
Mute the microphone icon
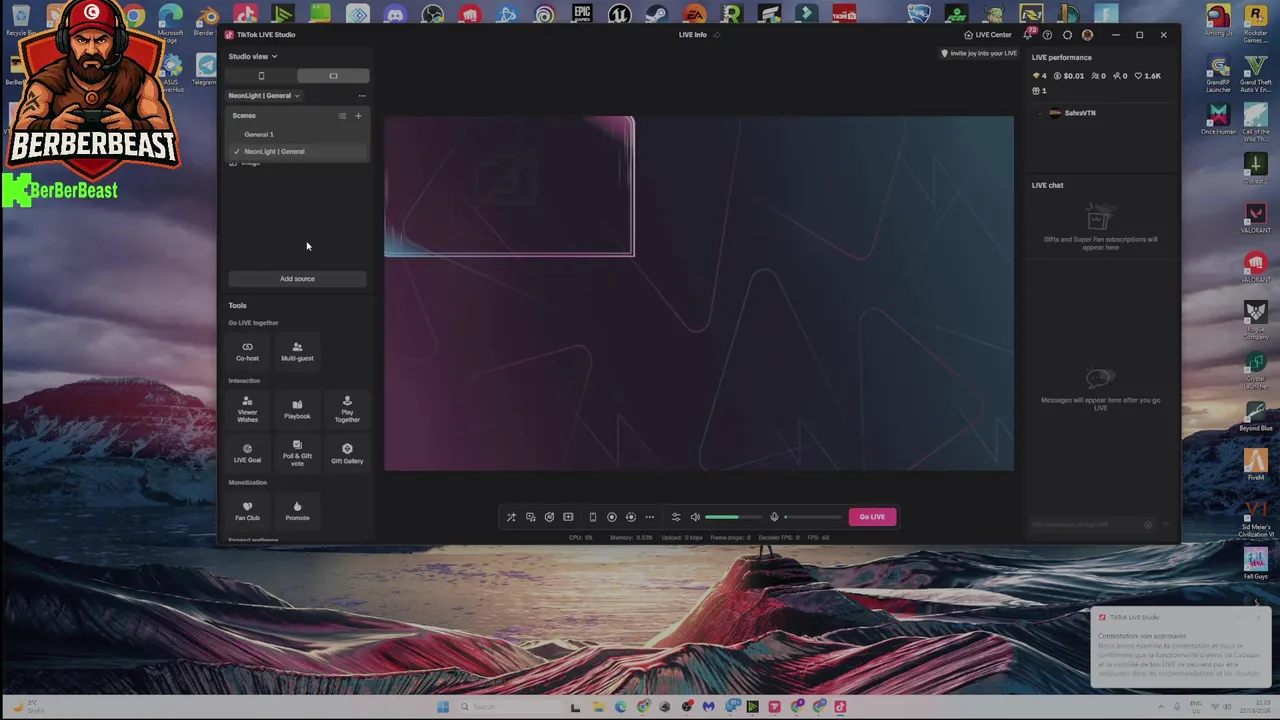pyautogui.click(x=774, y=517)
